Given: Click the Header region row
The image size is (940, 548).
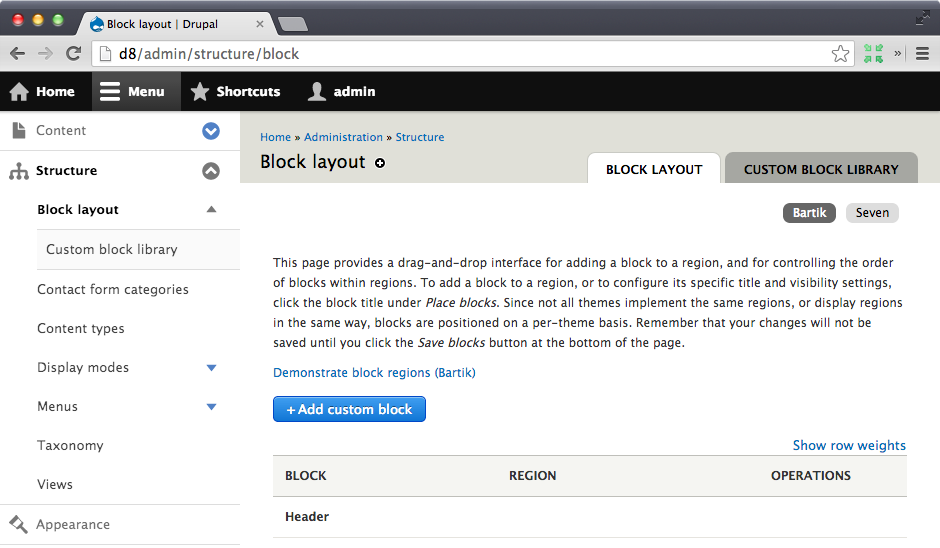Looking at the screenshot, I should [589, 517].
